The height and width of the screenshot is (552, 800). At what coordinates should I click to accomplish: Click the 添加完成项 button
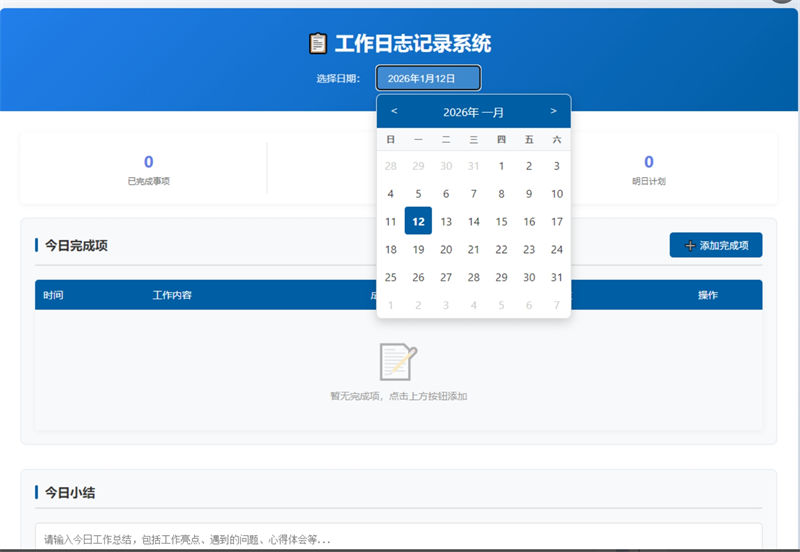point(715,245)
